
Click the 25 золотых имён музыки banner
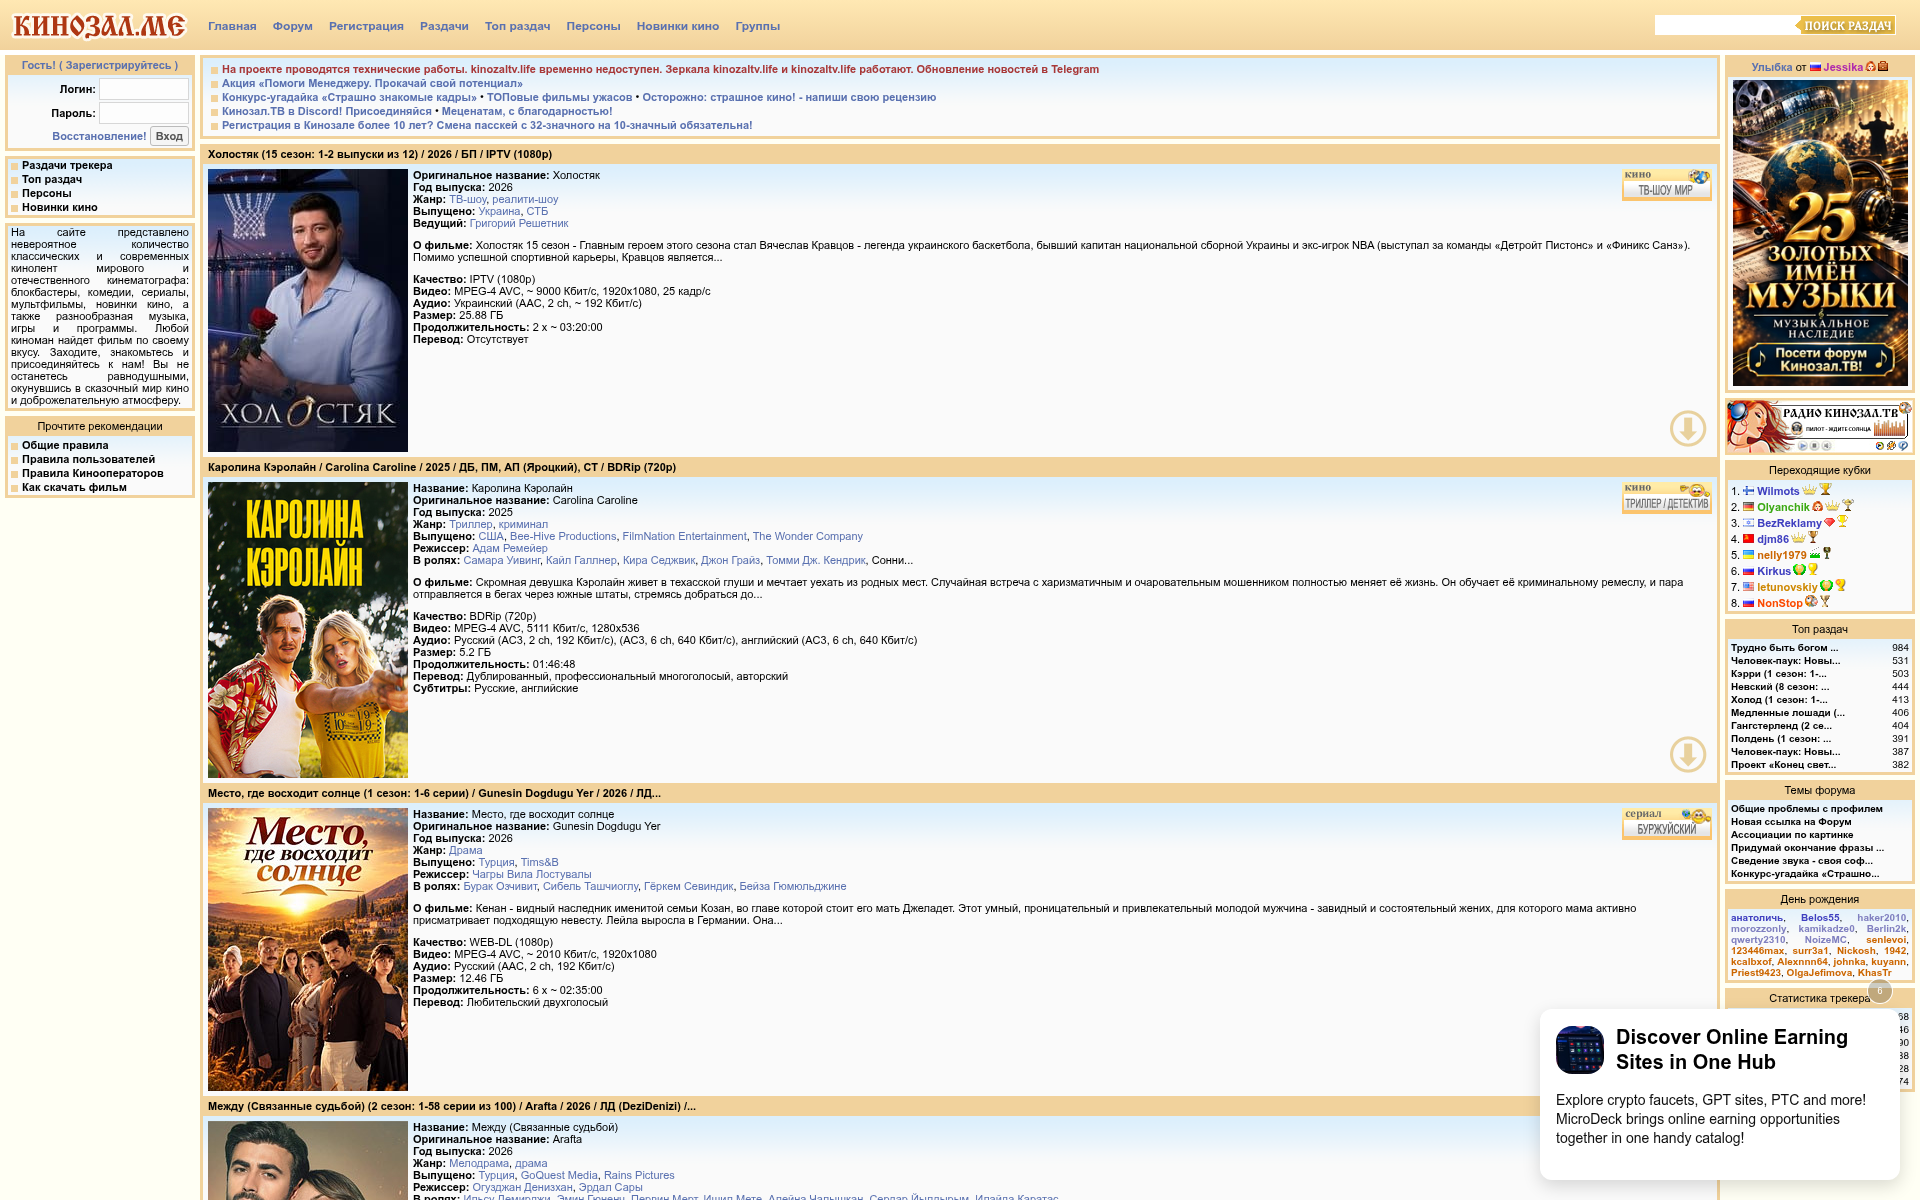pyautogui.click(x=1820, y=233)
